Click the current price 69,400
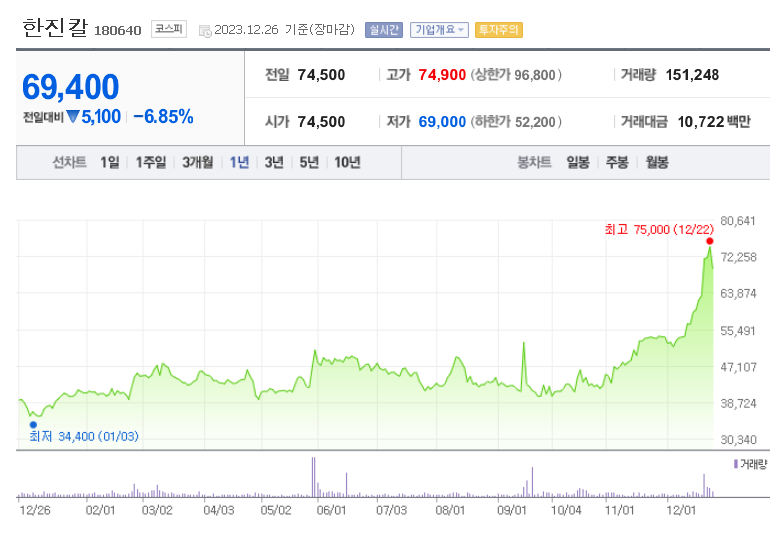Screen dimensions: 770x533 [x=71, y=87]
